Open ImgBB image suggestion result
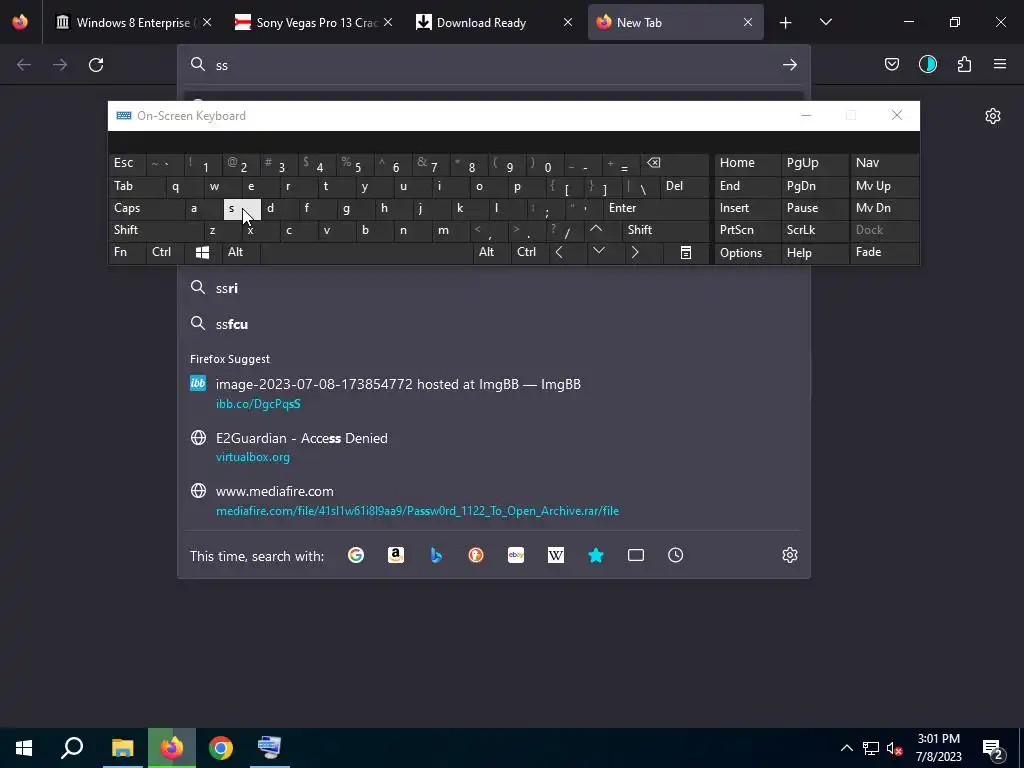The width and height of the screenshot is (1024, 768). point(493,393)
